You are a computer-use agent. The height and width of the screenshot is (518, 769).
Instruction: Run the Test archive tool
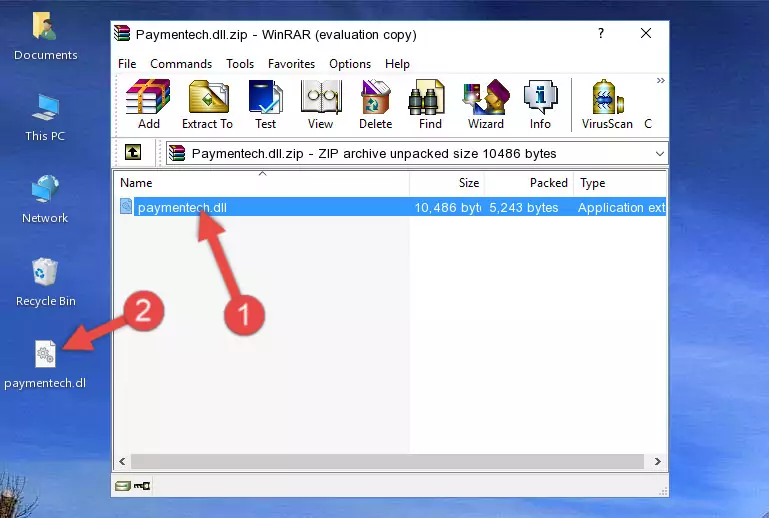tap(265, 104)
